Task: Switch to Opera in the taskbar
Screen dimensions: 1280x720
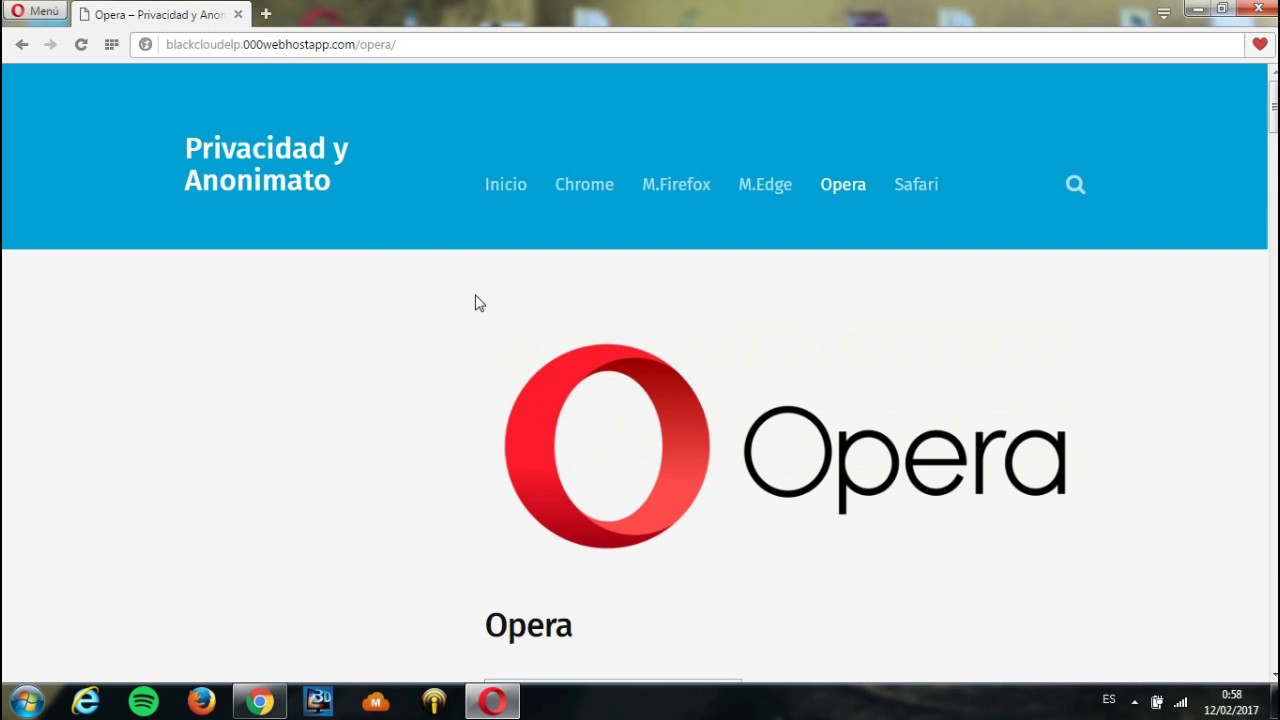Action: click(492, 702)
